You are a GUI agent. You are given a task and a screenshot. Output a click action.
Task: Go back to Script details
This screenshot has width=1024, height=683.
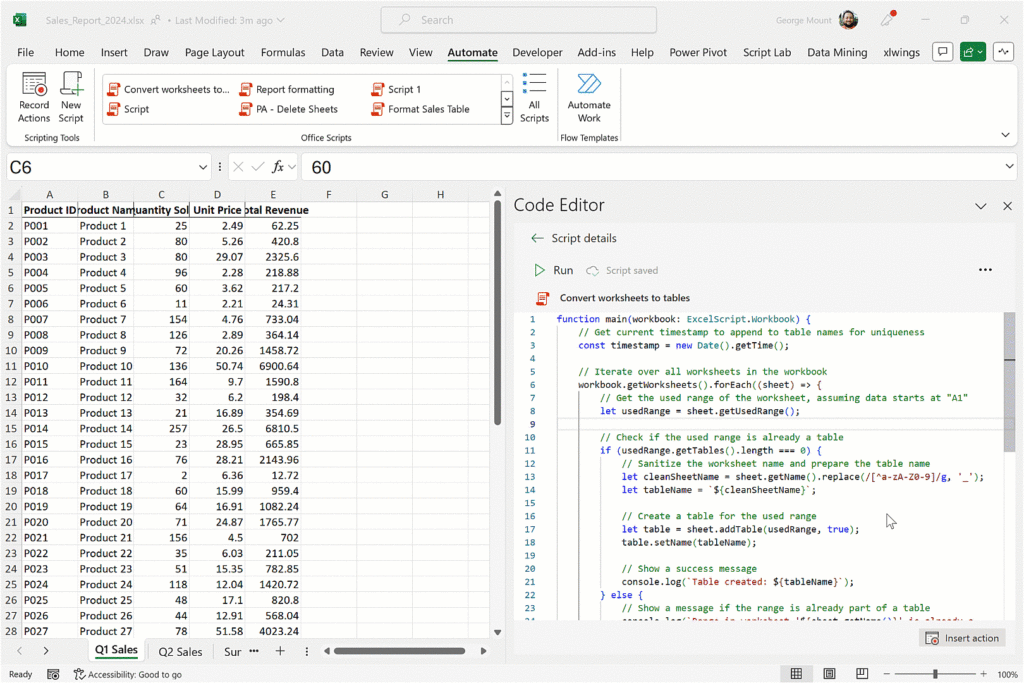click(537, 238)
